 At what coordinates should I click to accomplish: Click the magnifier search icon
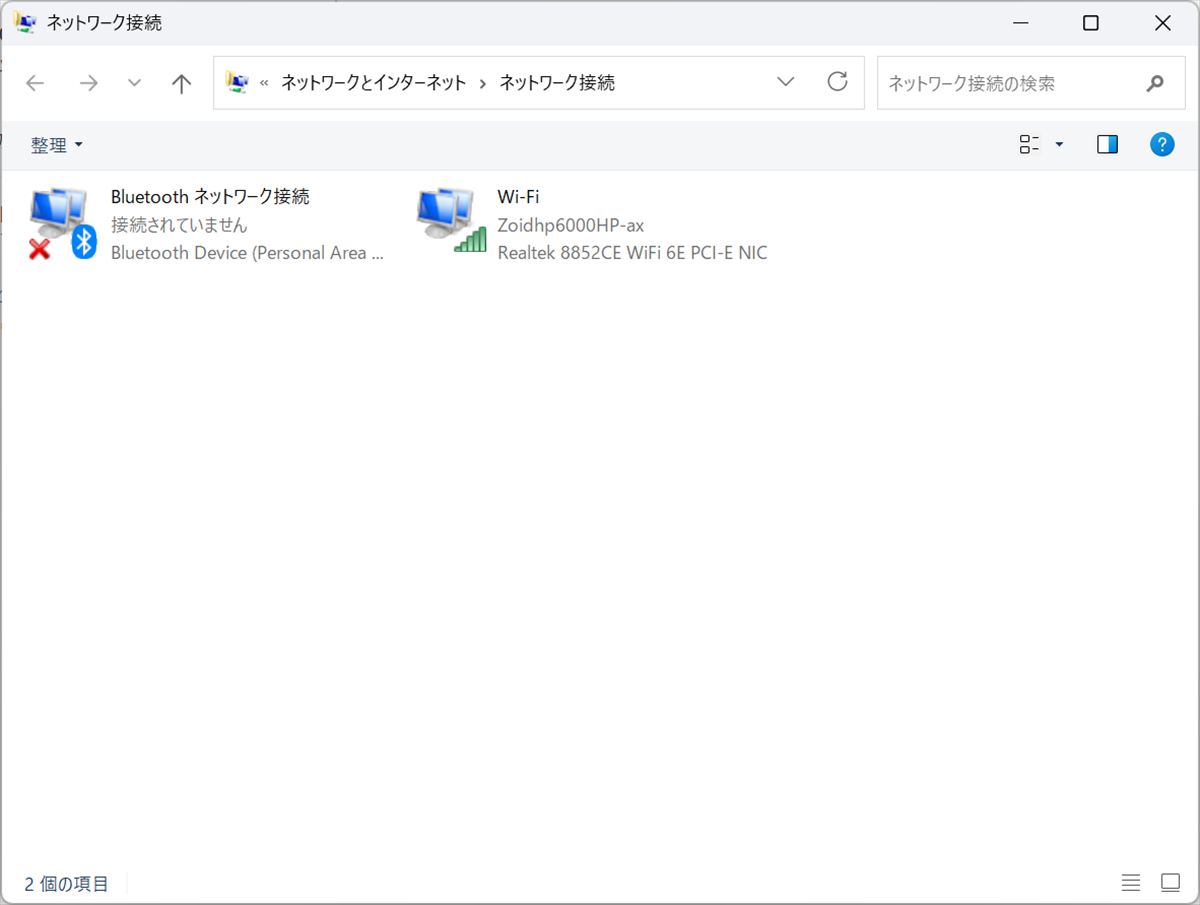point(1155,83)
